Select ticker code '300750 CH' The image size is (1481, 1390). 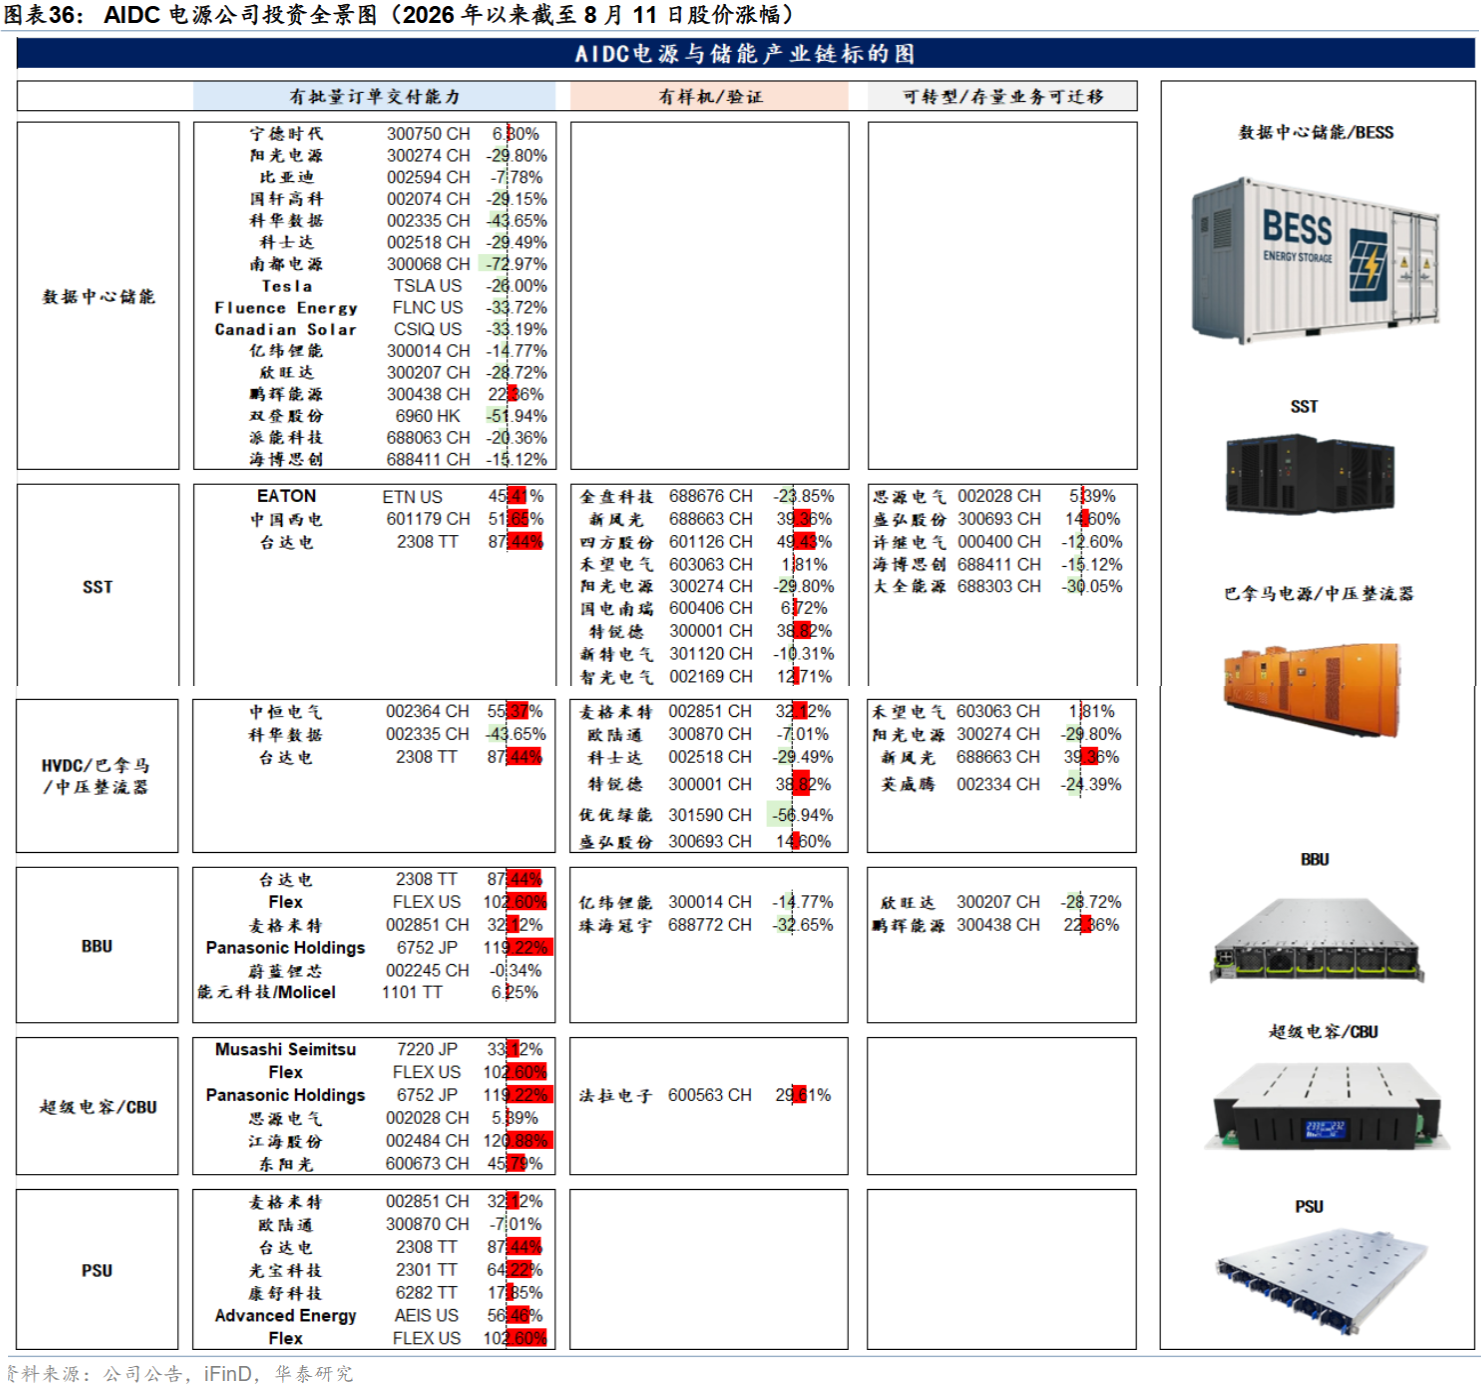pyautogui.click(x=428, y=134)
